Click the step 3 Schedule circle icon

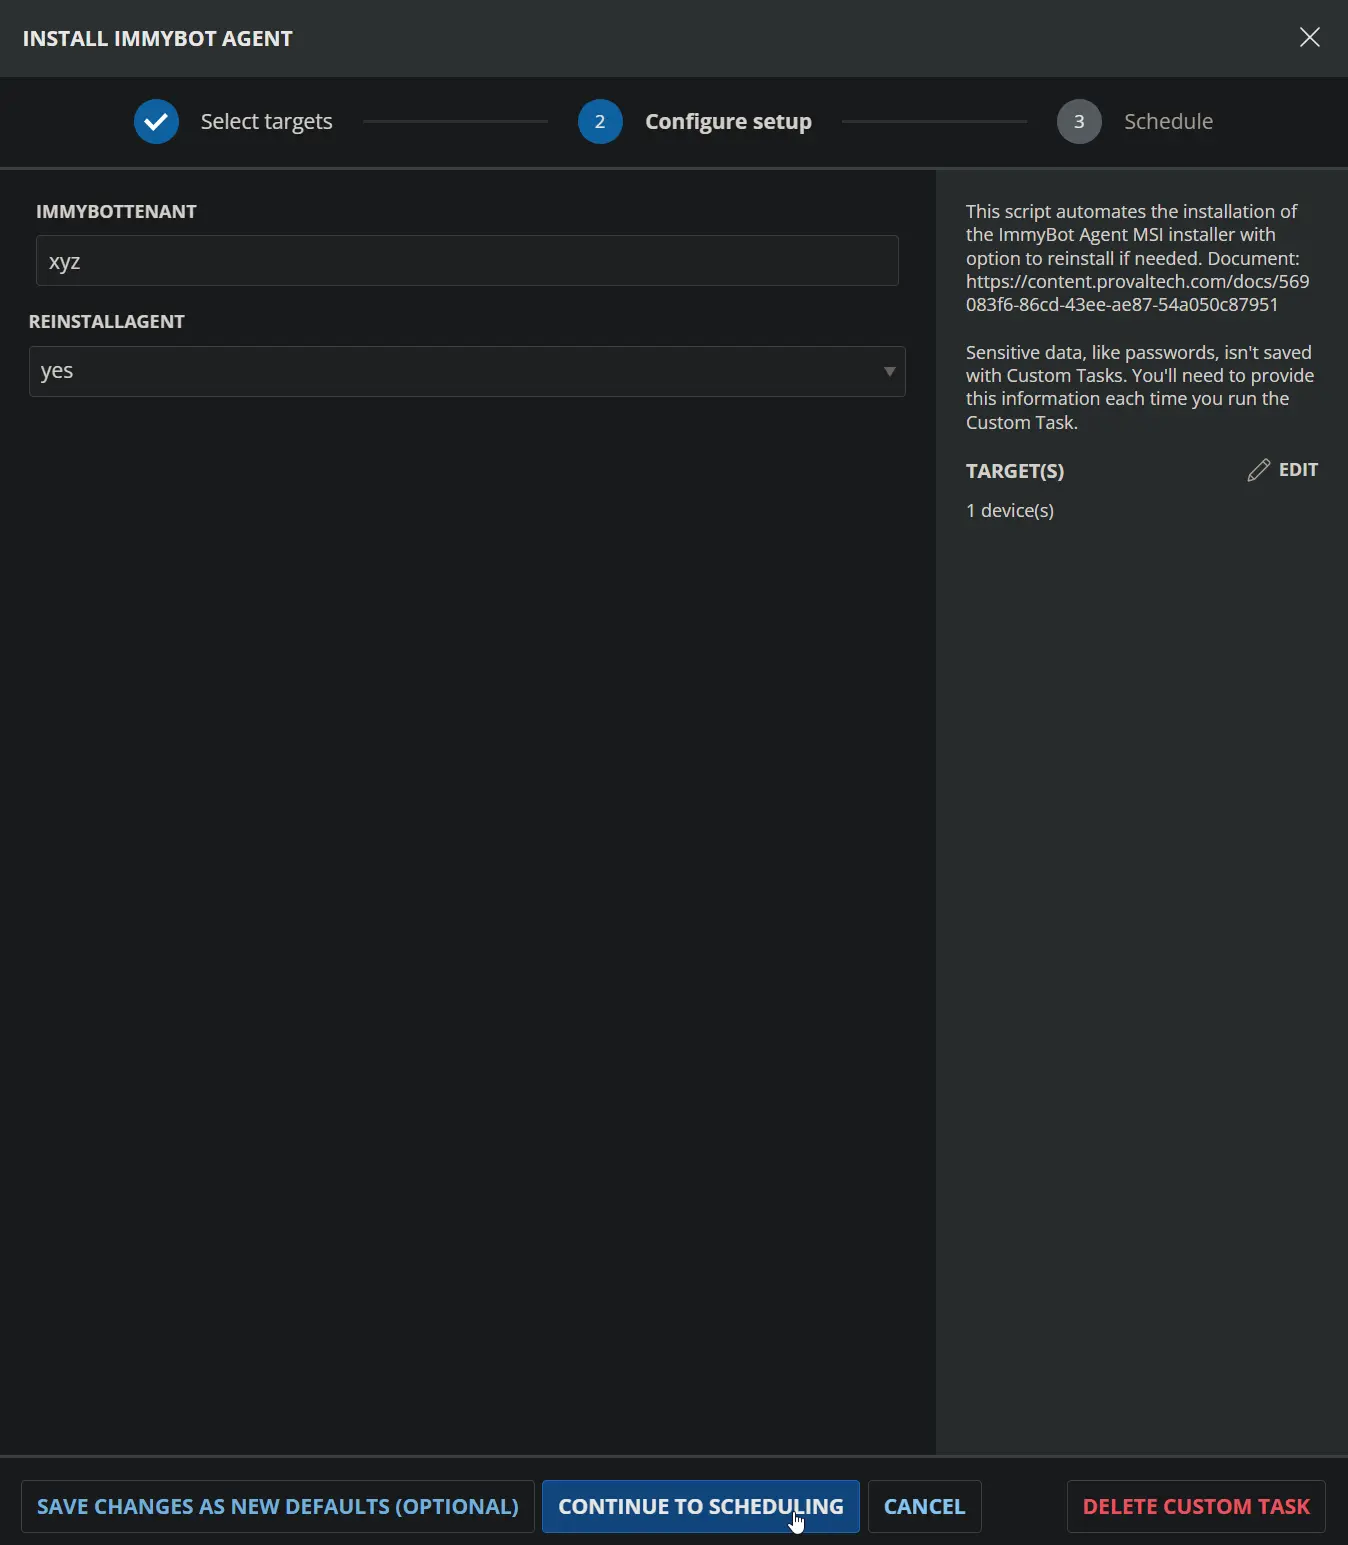(1079, 121)
